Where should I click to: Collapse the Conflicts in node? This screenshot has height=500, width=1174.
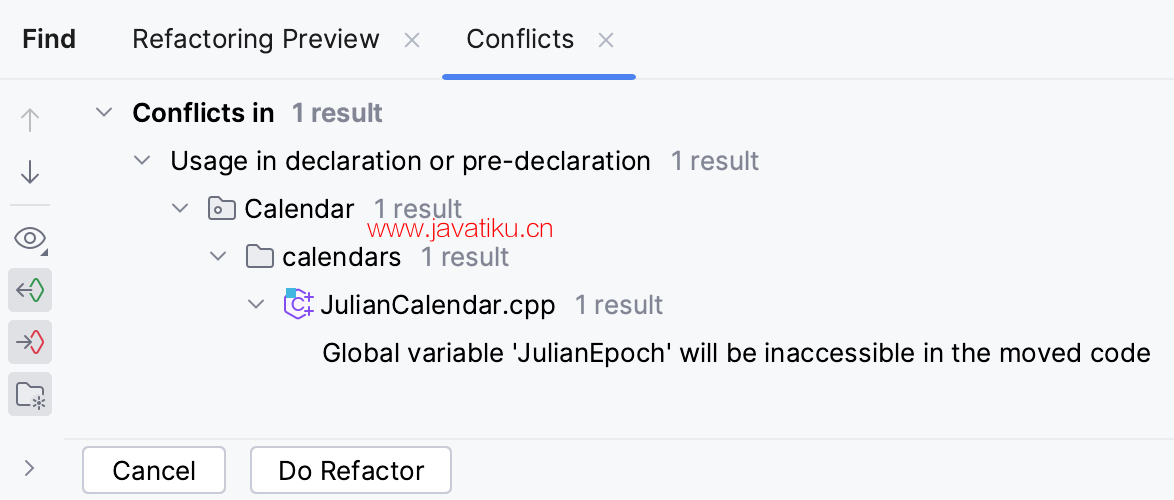104,113
